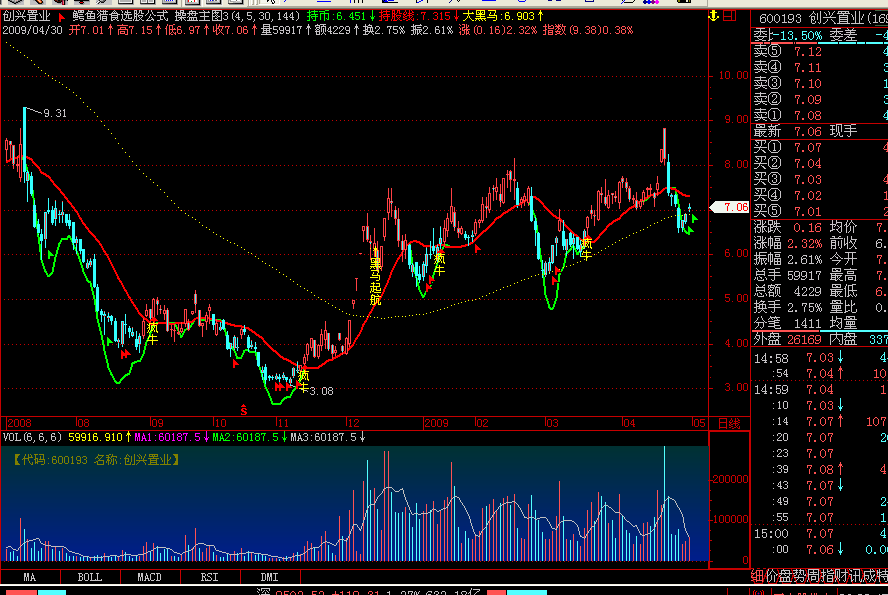Click the red $ marker near October
Image resolution: width=888 pixels, height=595 pixels.
click(x=244, y=410)
